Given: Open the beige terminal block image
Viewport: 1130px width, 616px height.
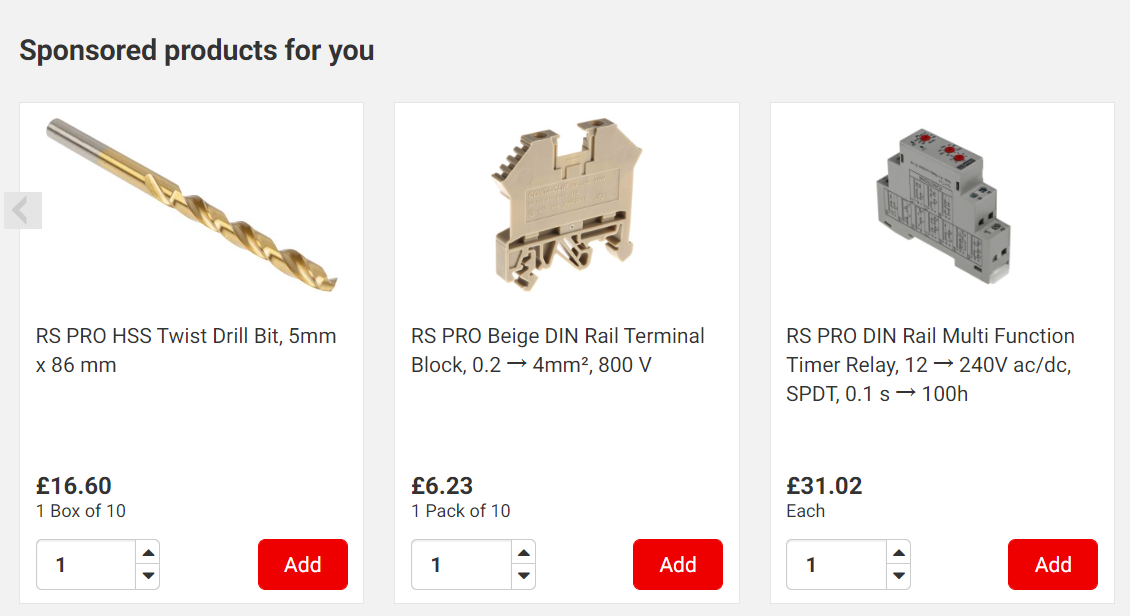Looking at the screenshot, I should click(567, 205).
